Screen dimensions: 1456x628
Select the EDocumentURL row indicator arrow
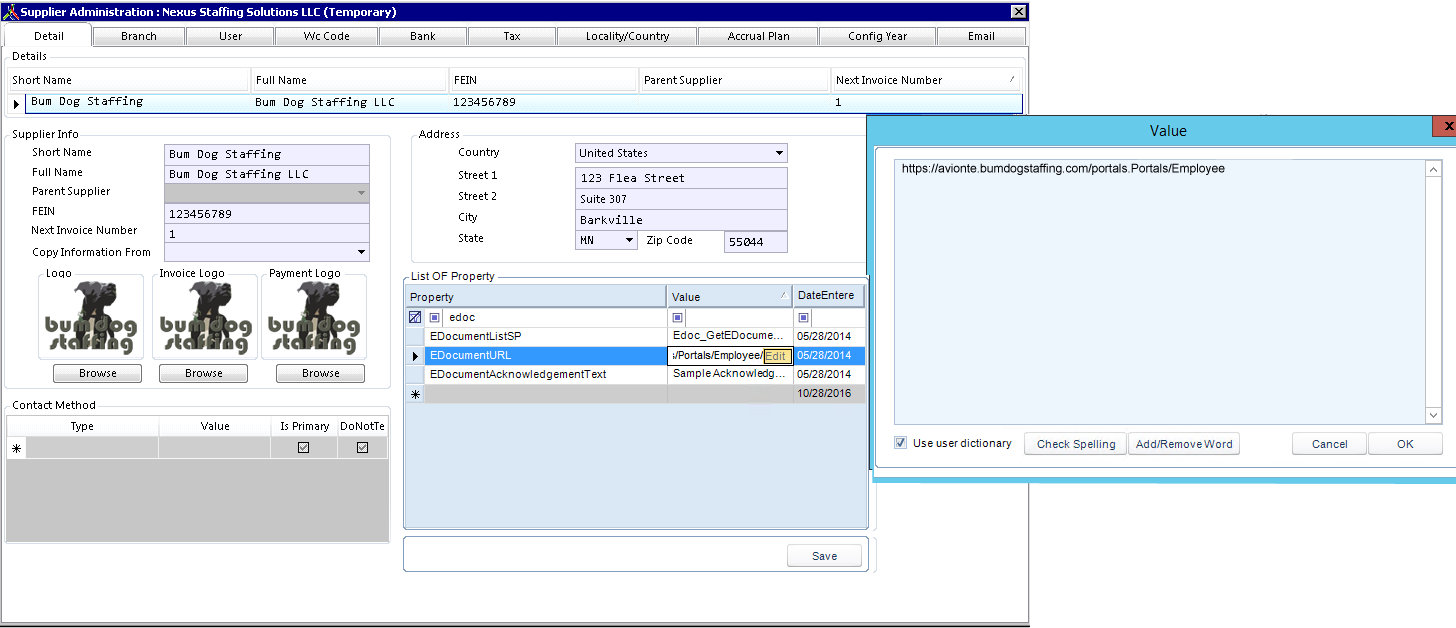click(x=415, y=356)
